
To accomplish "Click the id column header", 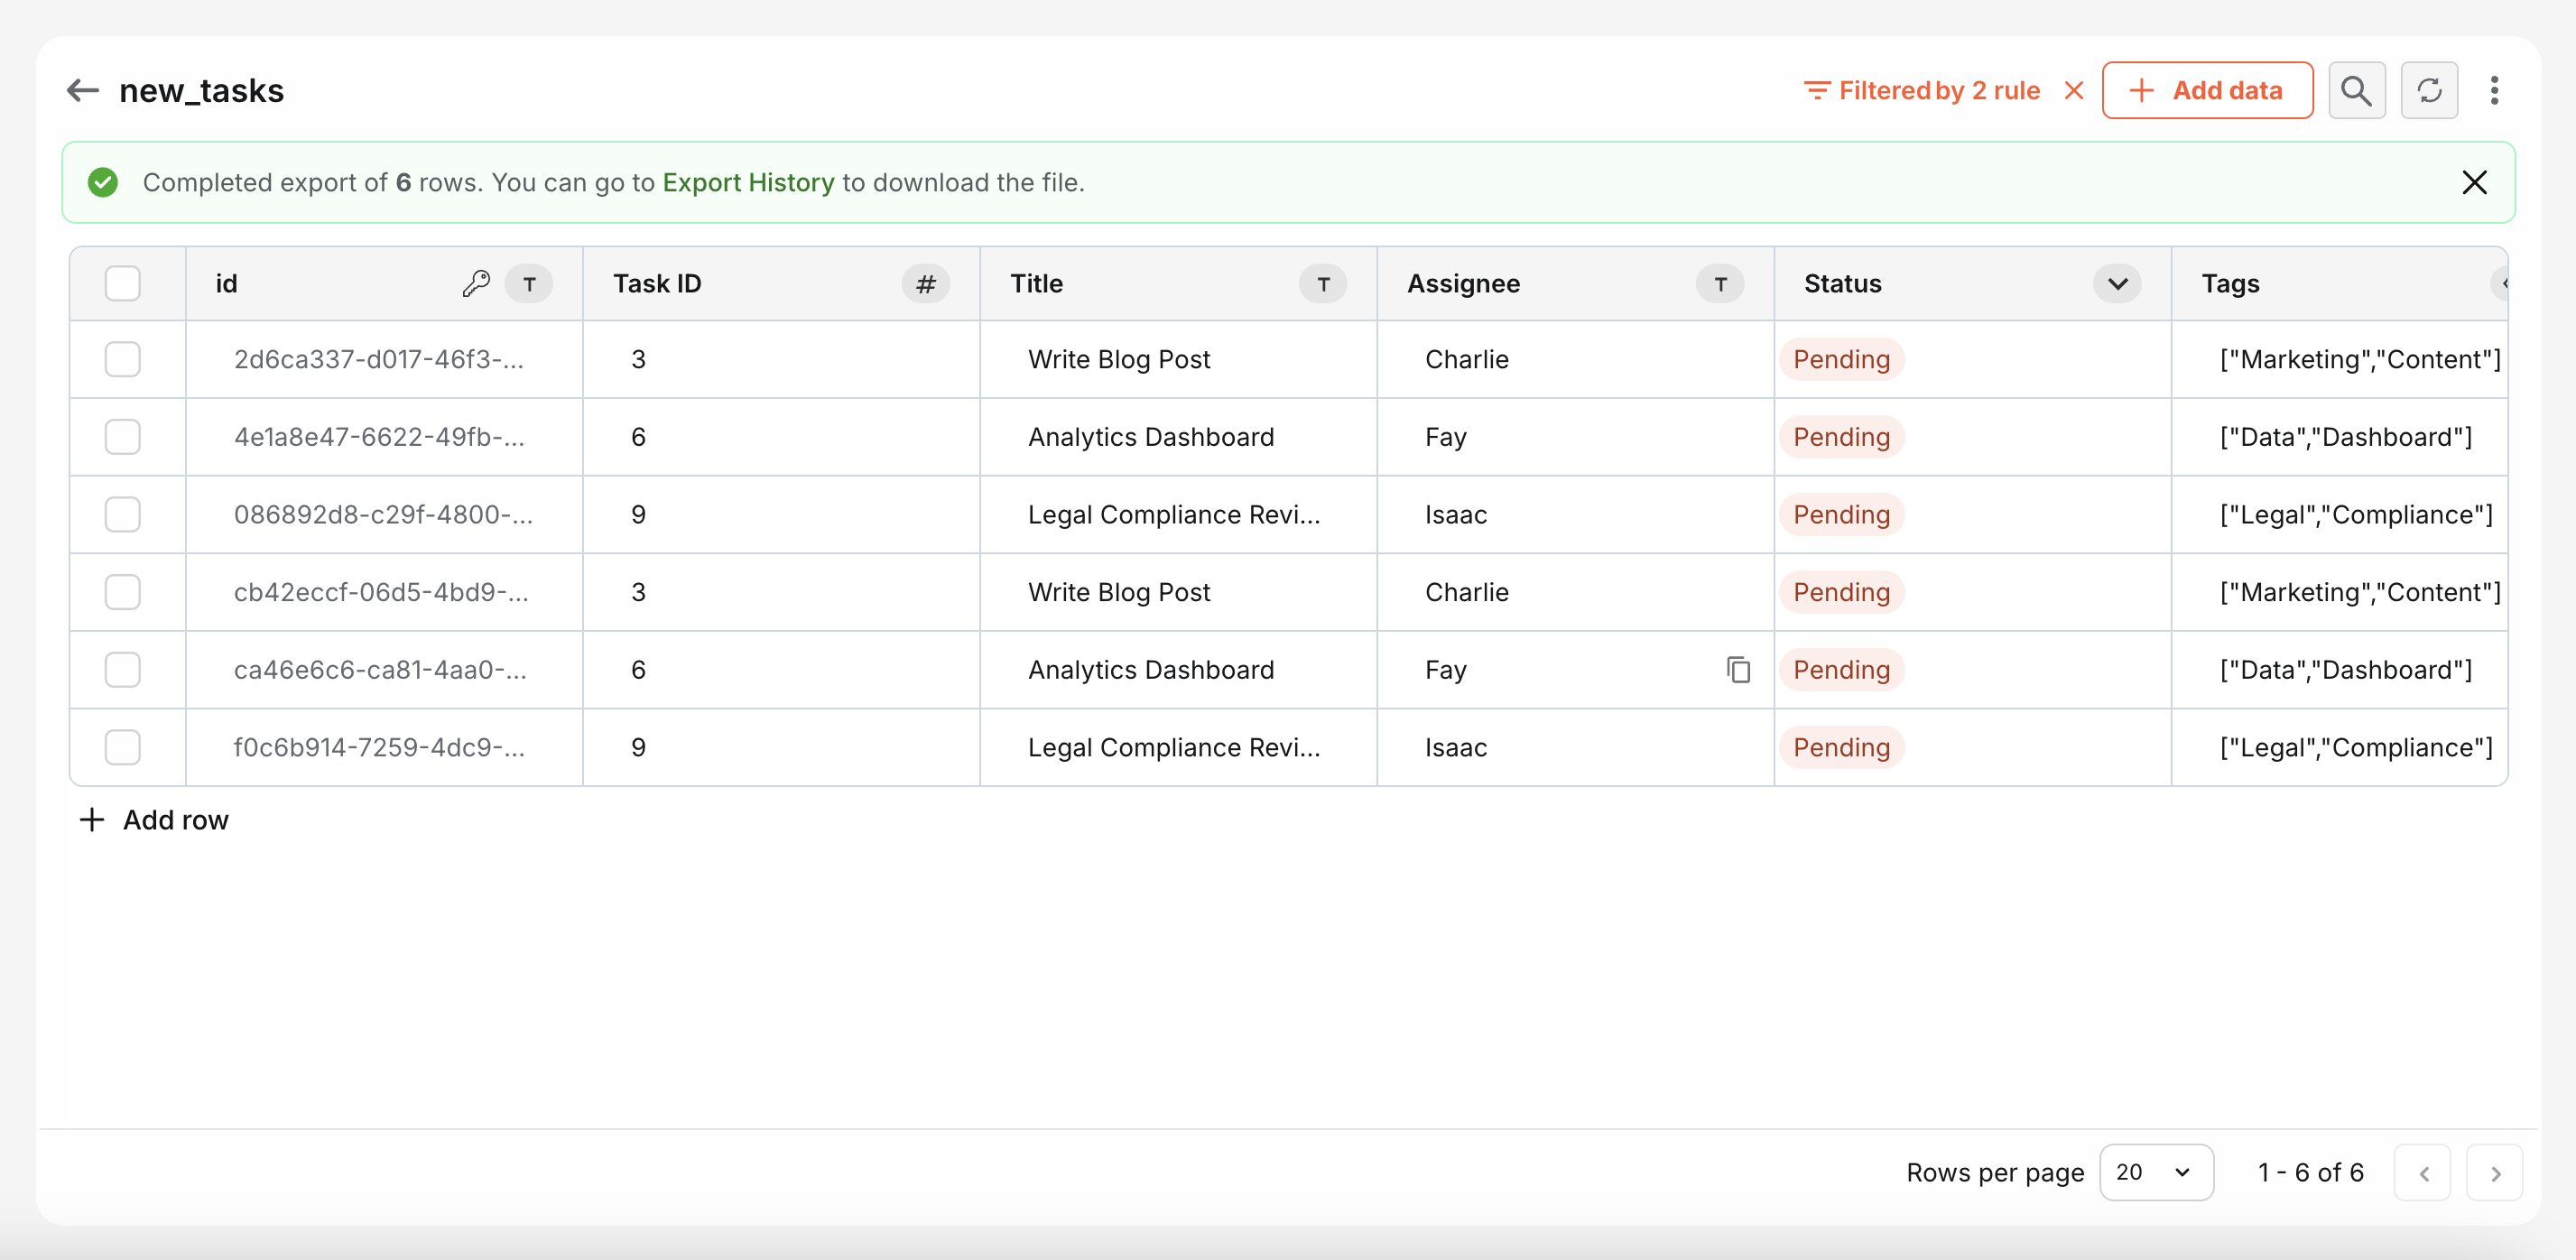I will point(384,284).
